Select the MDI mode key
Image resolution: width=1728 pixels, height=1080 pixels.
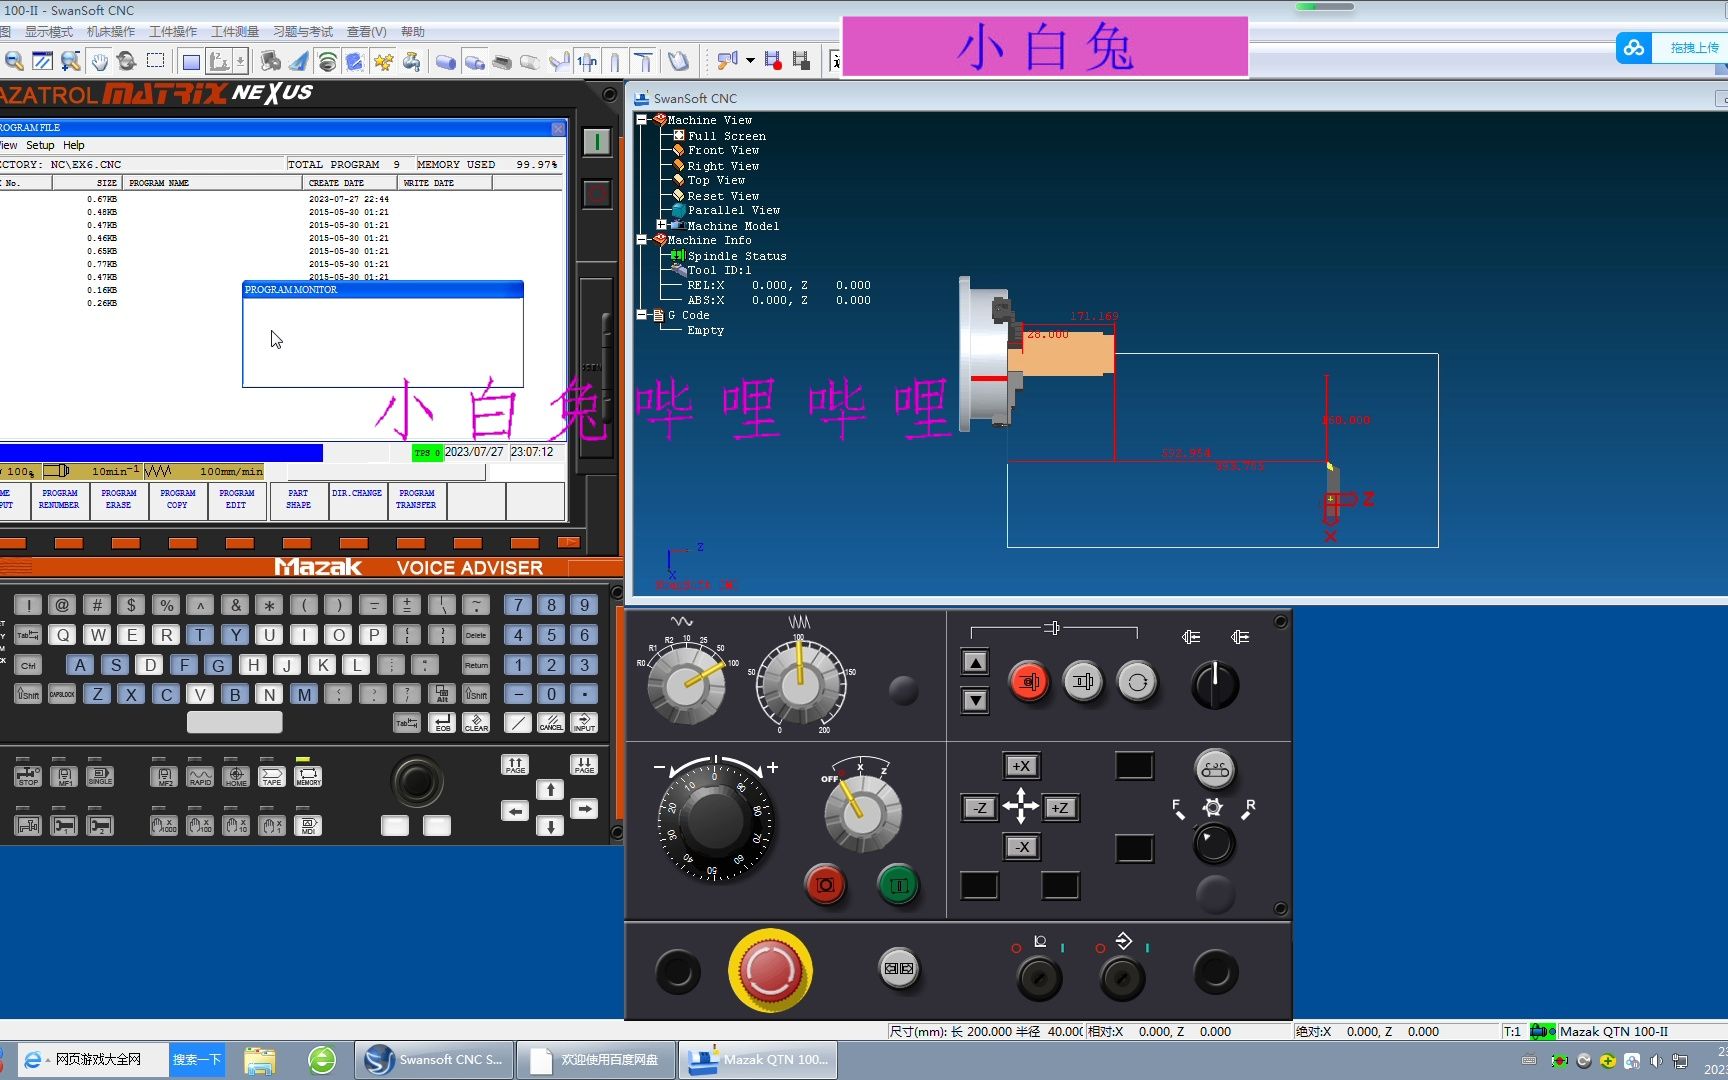click(308, 825)
